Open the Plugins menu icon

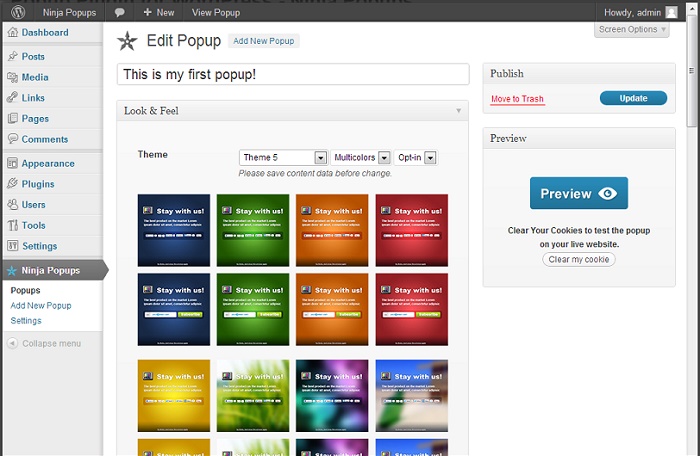click(12, 184)
